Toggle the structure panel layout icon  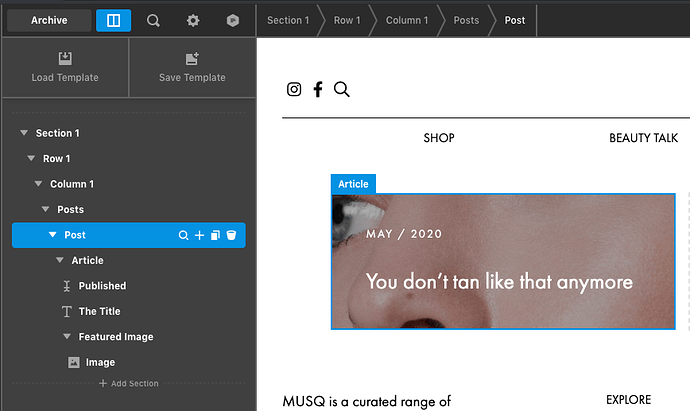tap(113, 20)
